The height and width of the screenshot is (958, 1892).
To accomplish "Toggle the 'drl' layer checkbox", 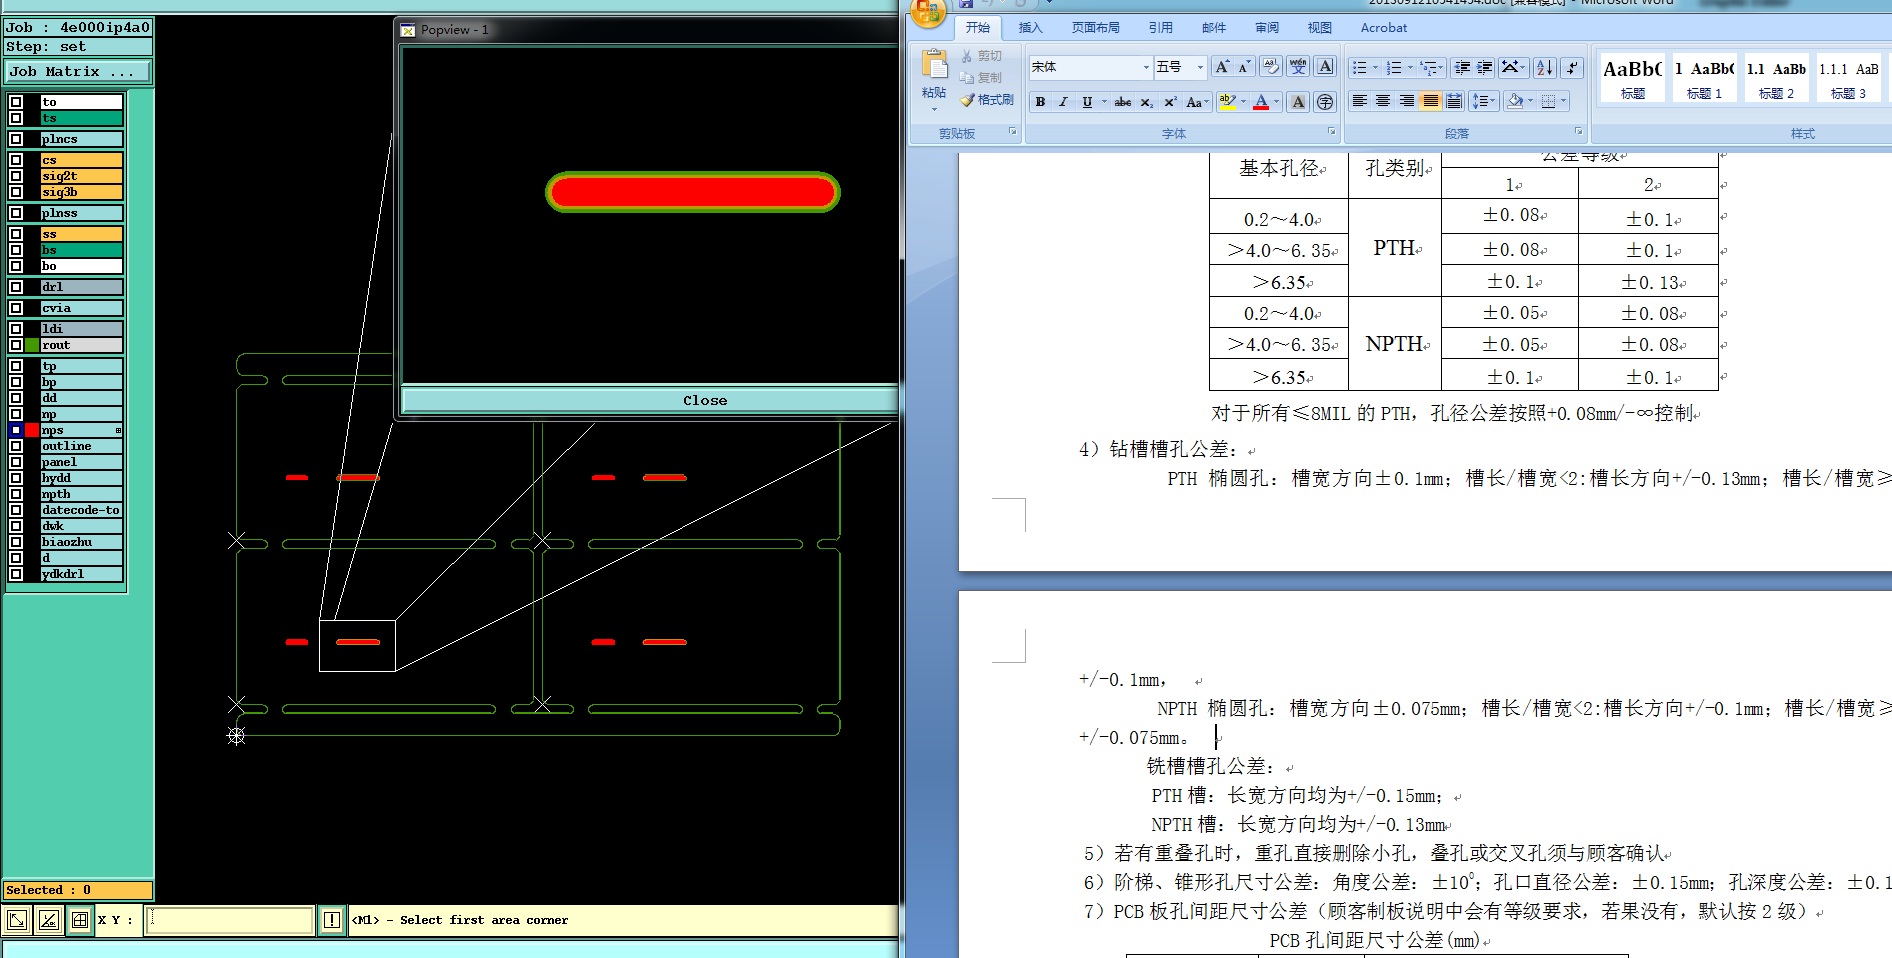I will (x=16, y=287).
